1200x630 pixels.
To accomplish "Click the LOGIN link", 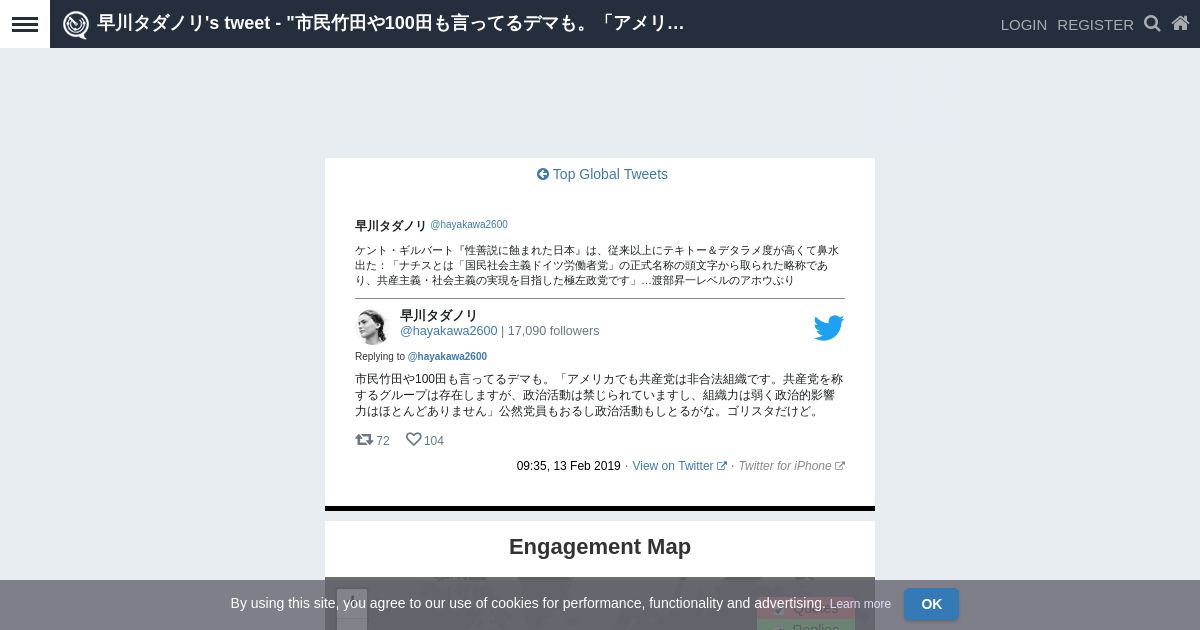I will (x=1024, y=25).
